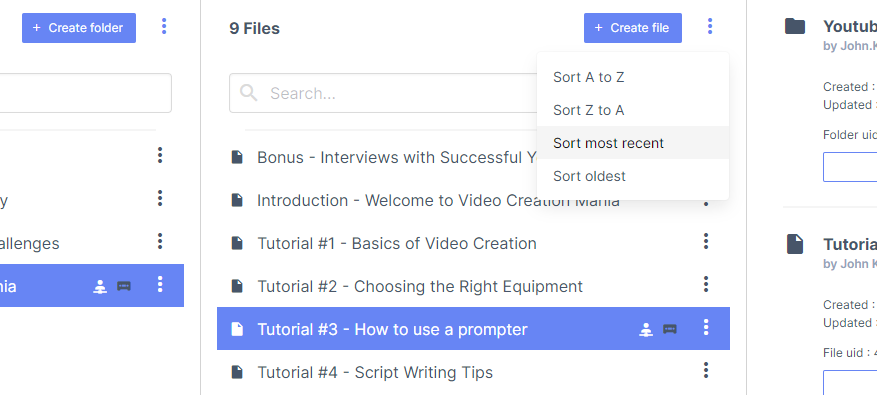Screen dimensions: 877x395
Task: Select Tutorial #3 - How to use a prompter
Action: click(473, 329)
